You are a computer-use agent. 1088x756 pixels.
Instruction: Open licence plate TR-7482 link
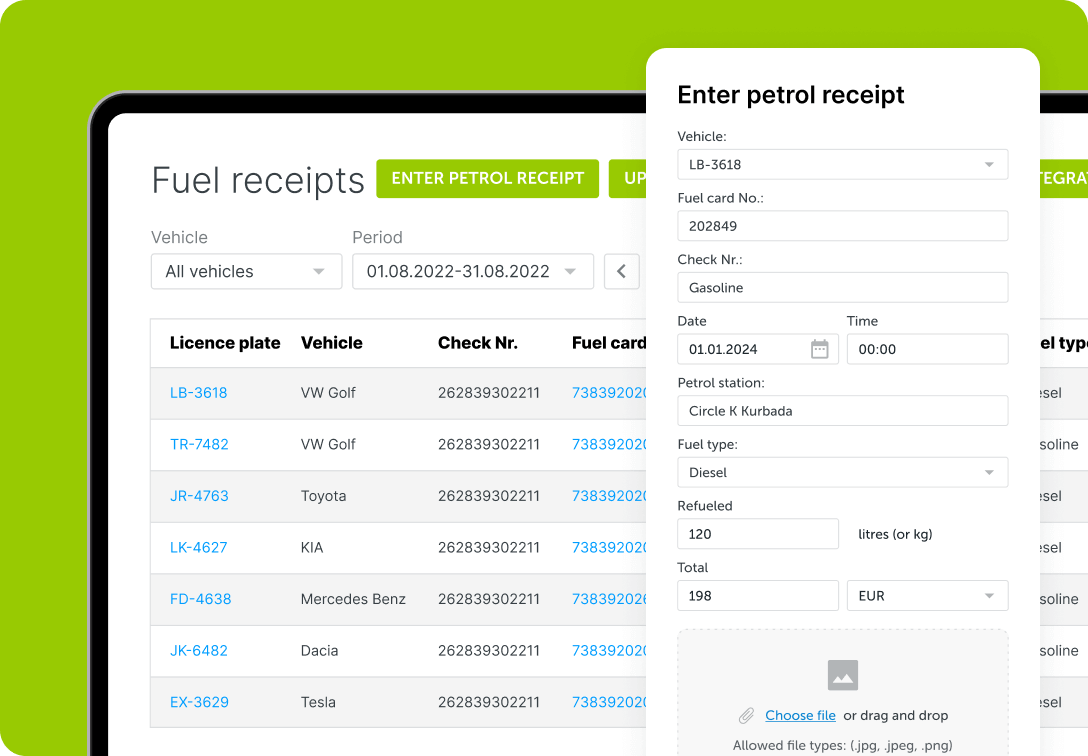[x=199, y=444]
